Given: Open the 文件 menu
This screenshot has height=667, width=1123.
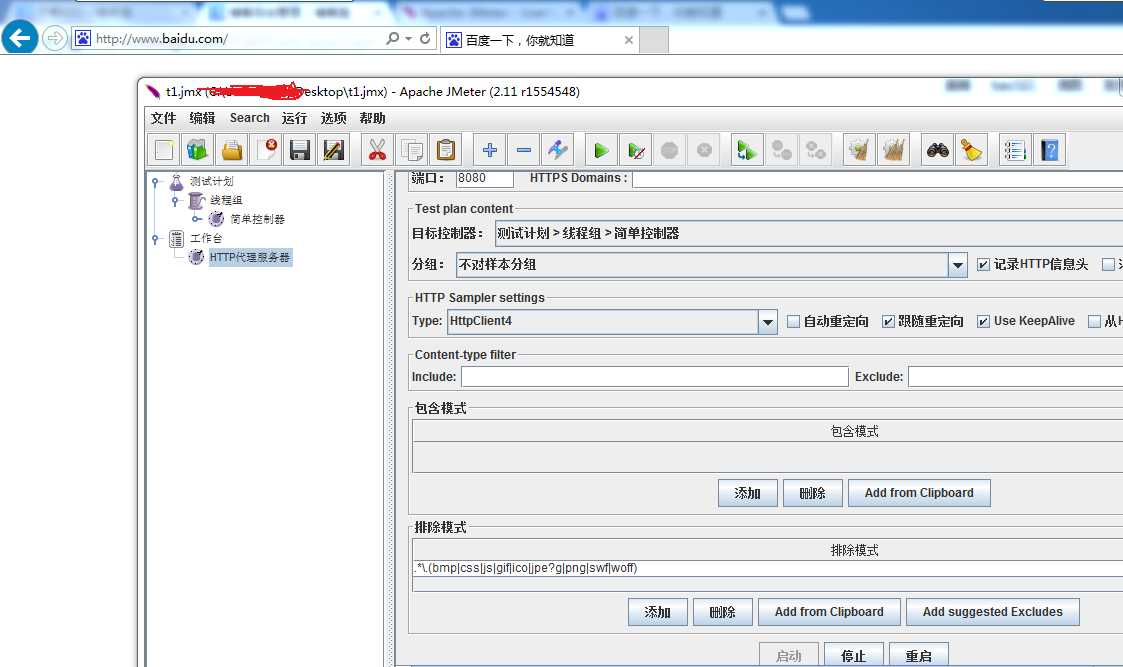Looking at the screenshot, I should (x=163, y=118).
